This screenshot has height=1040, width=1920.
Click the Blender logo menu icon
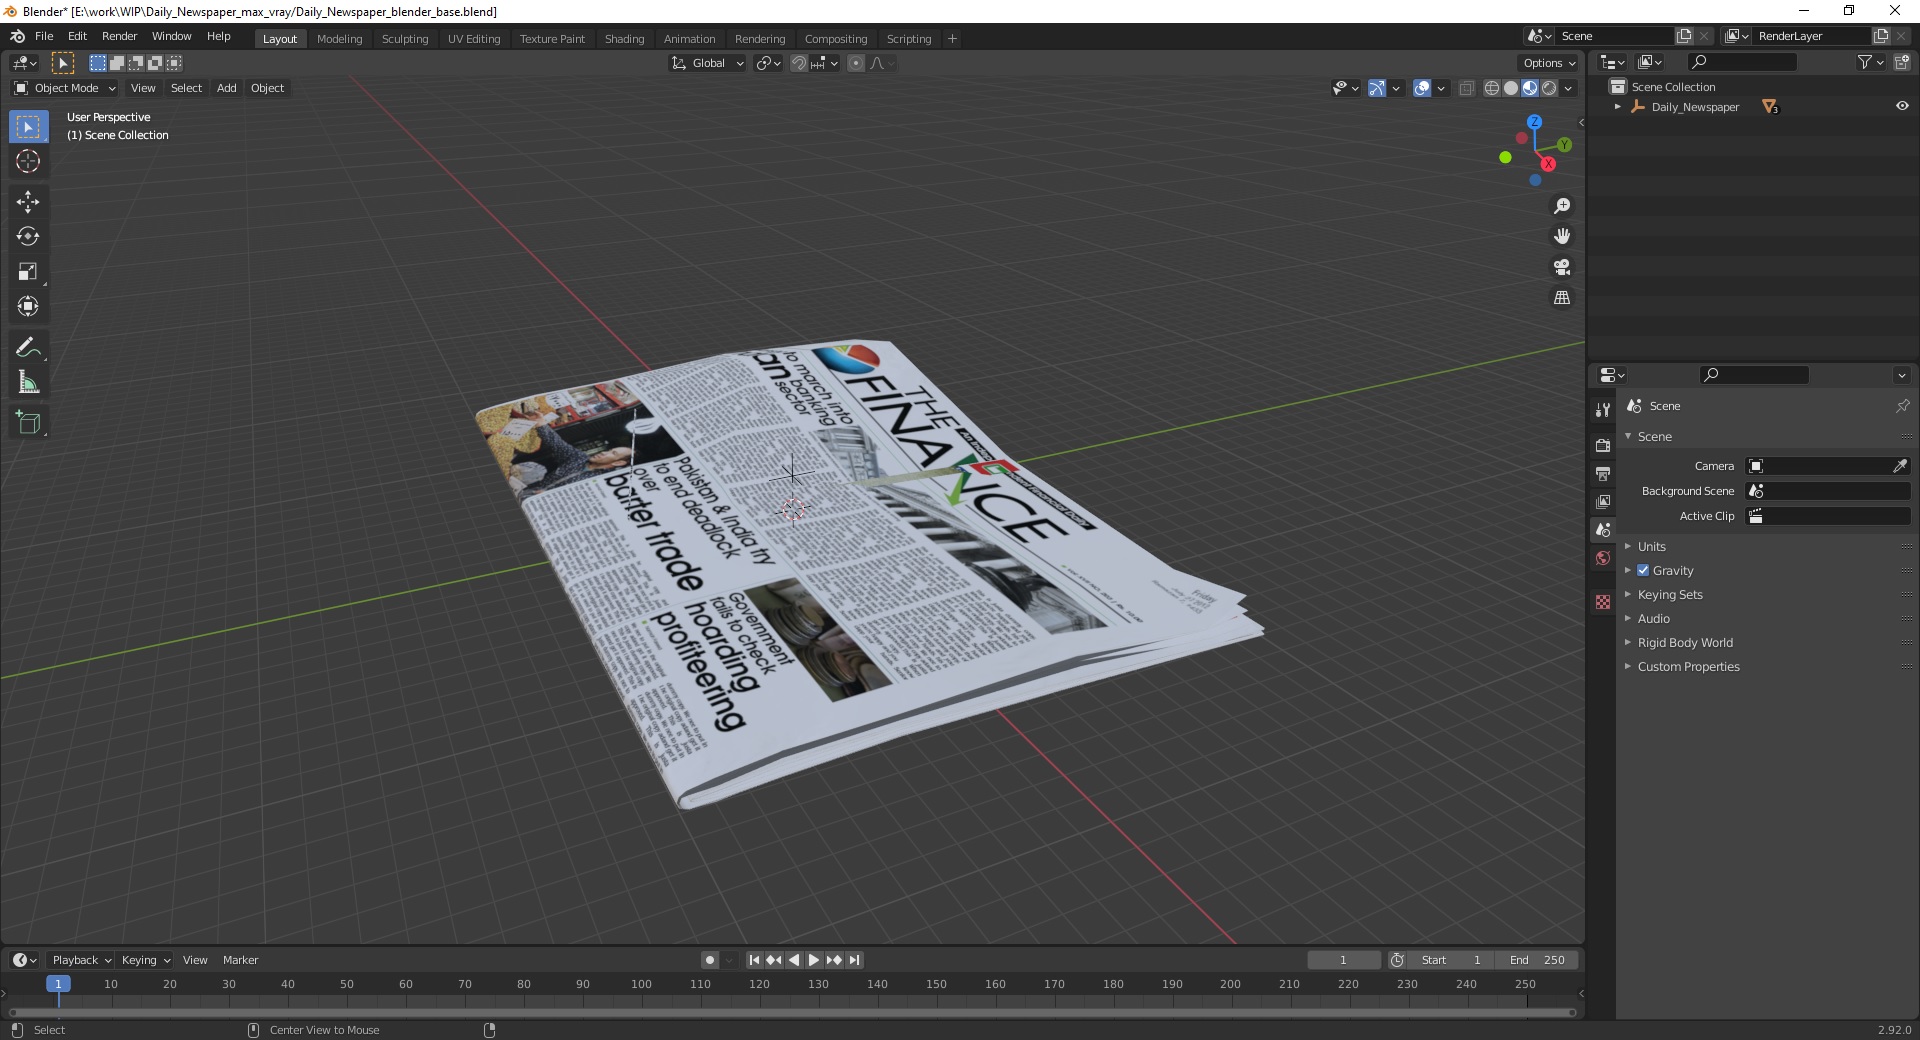17,36
